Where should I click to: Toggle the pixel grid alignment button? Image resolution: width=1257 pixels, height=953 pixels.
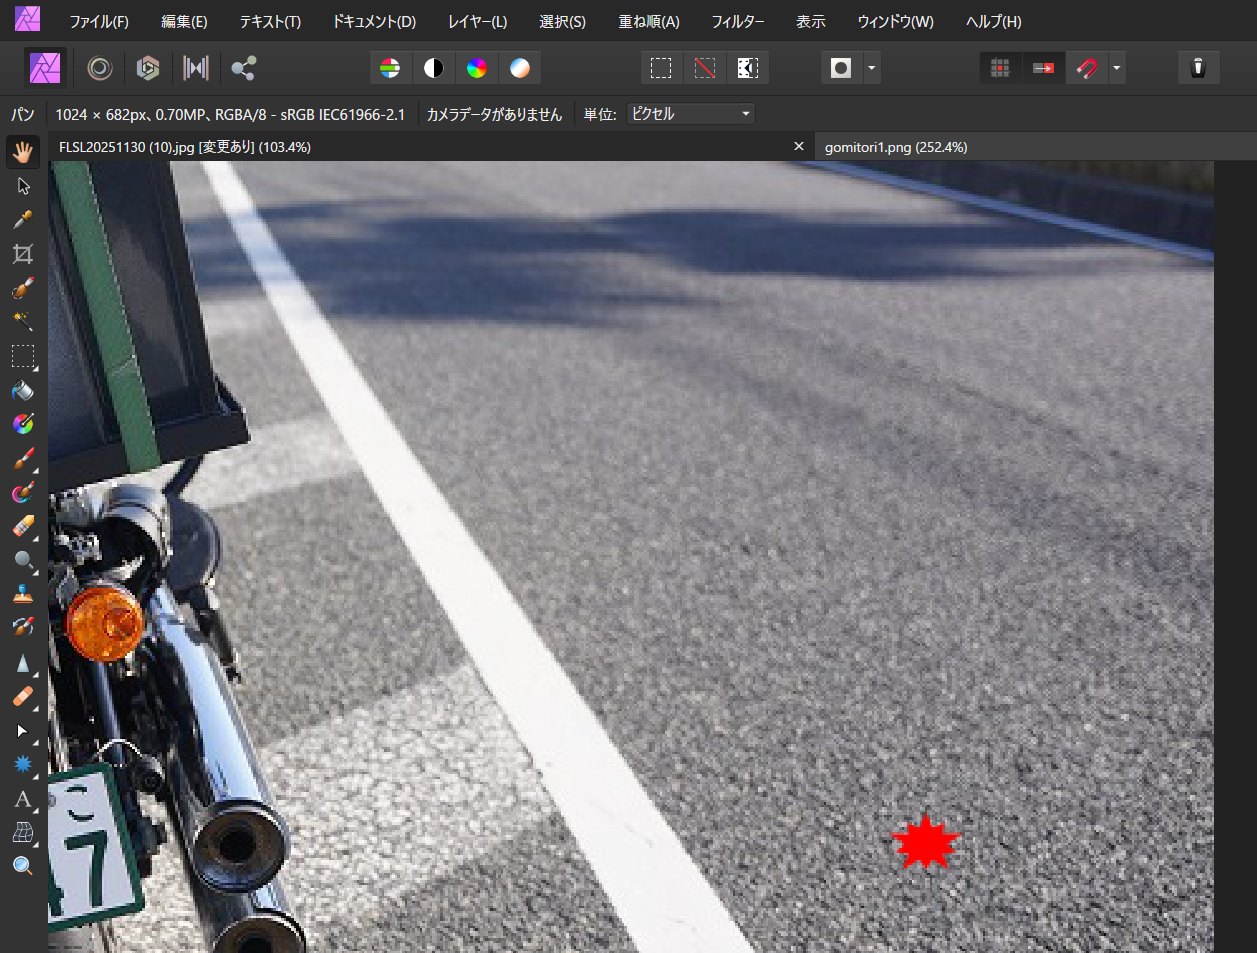pos(999,68)
